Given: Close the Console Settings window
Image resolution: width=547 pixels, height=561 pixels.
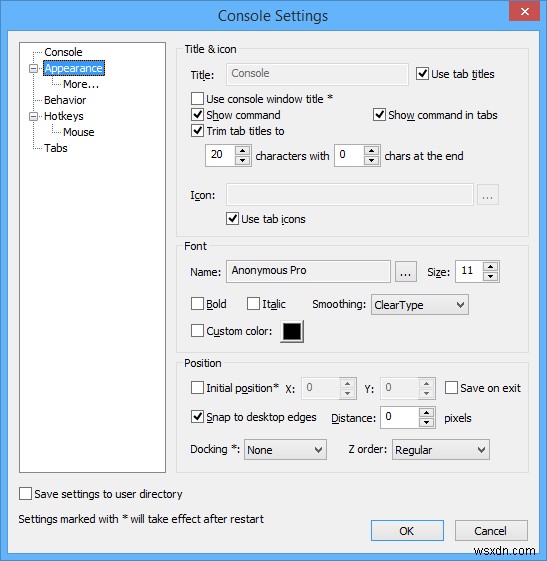Looking at the screenshot, I should (x=525, y=11).
